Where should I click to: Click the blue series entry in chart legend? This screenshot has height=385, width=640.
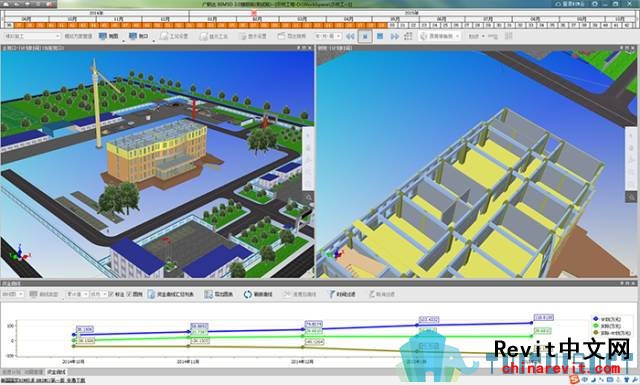[607, 319]
